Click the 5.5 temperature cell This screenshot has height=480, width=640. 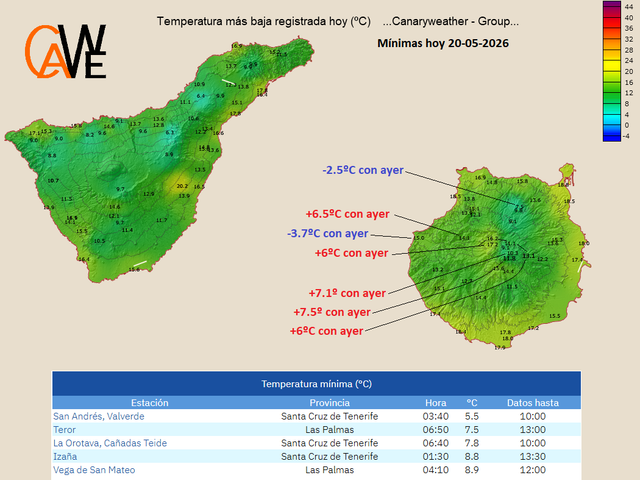click(x=472, y=416)
